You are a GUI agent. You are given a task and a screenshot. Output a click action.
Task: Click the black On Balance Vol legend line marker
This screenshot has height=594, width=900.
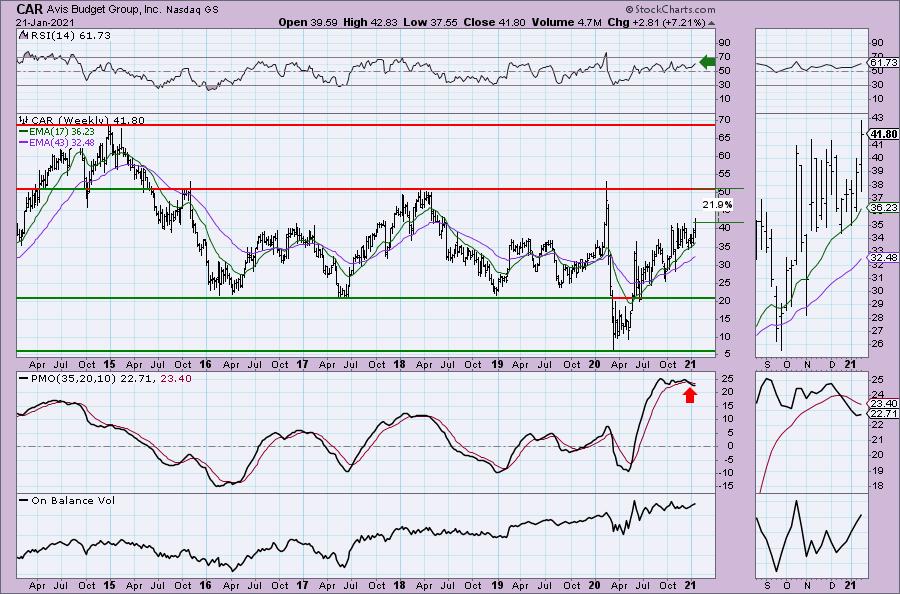(x=24, y=500)
